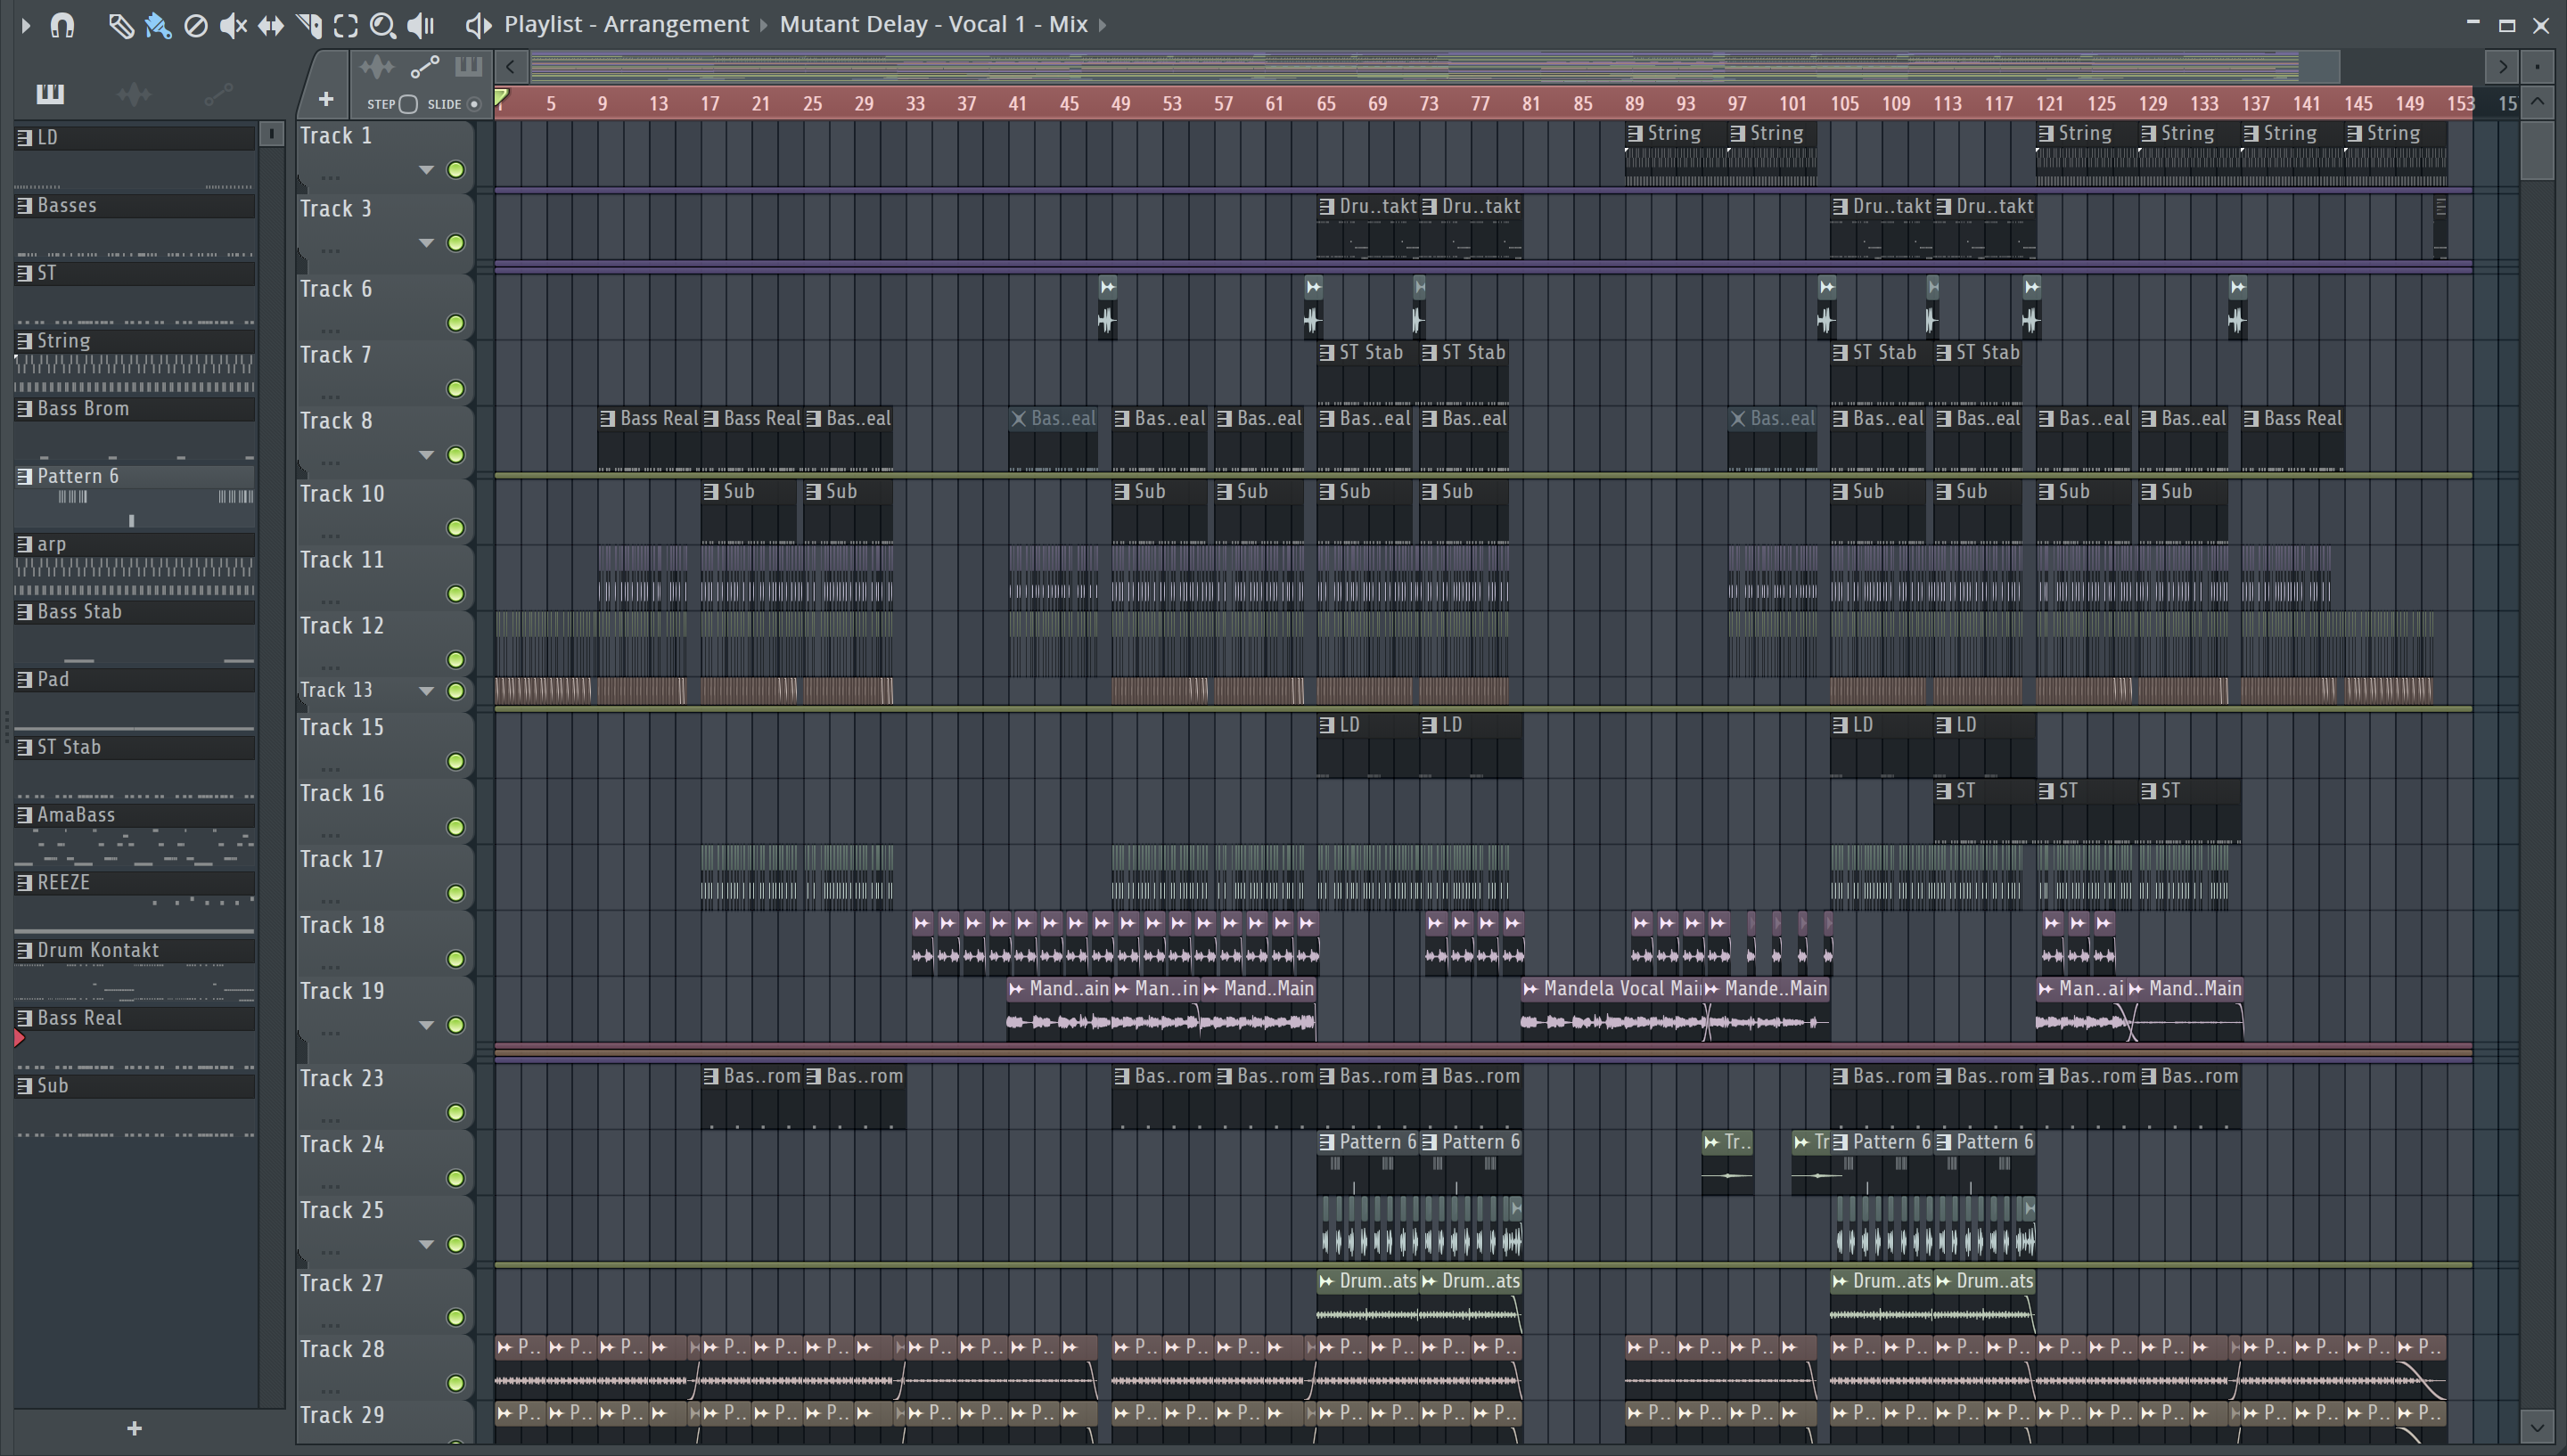The width and height of the screenshot is (2567, 1456).
Task: Select the Track 18 header name
Action: (342, 925)
